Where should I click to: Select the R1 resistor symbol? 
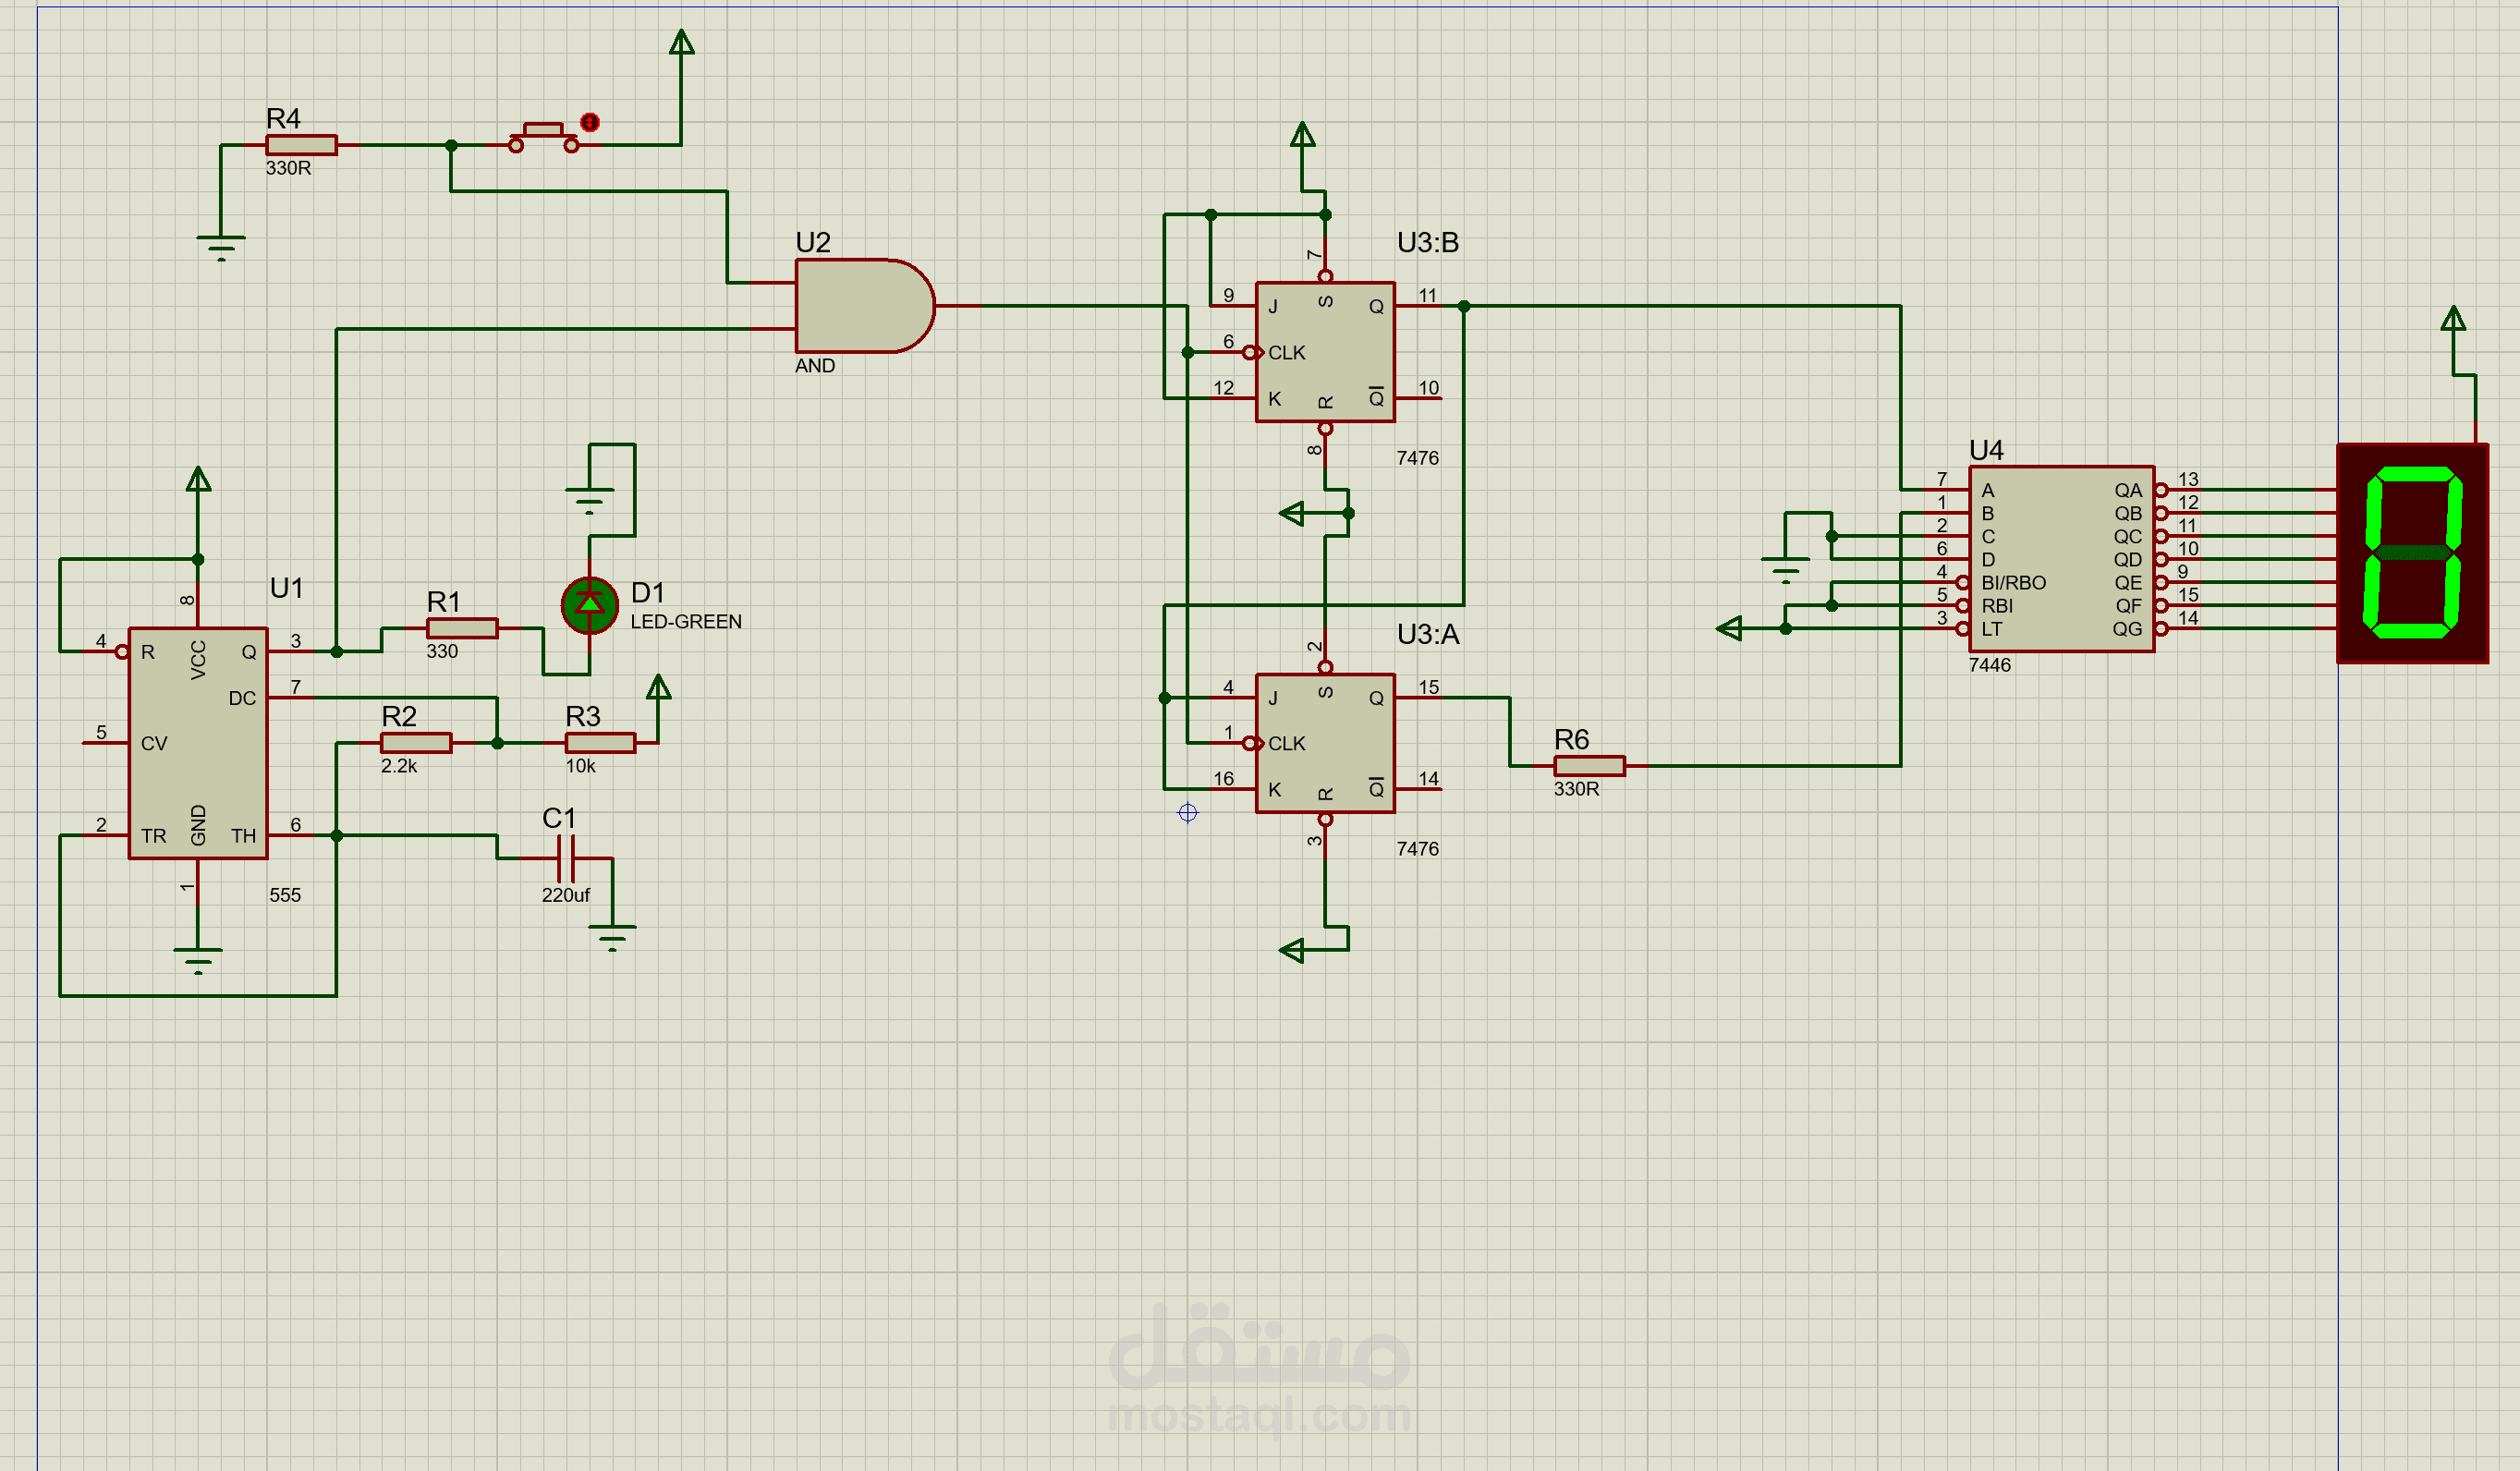(462, 628)
